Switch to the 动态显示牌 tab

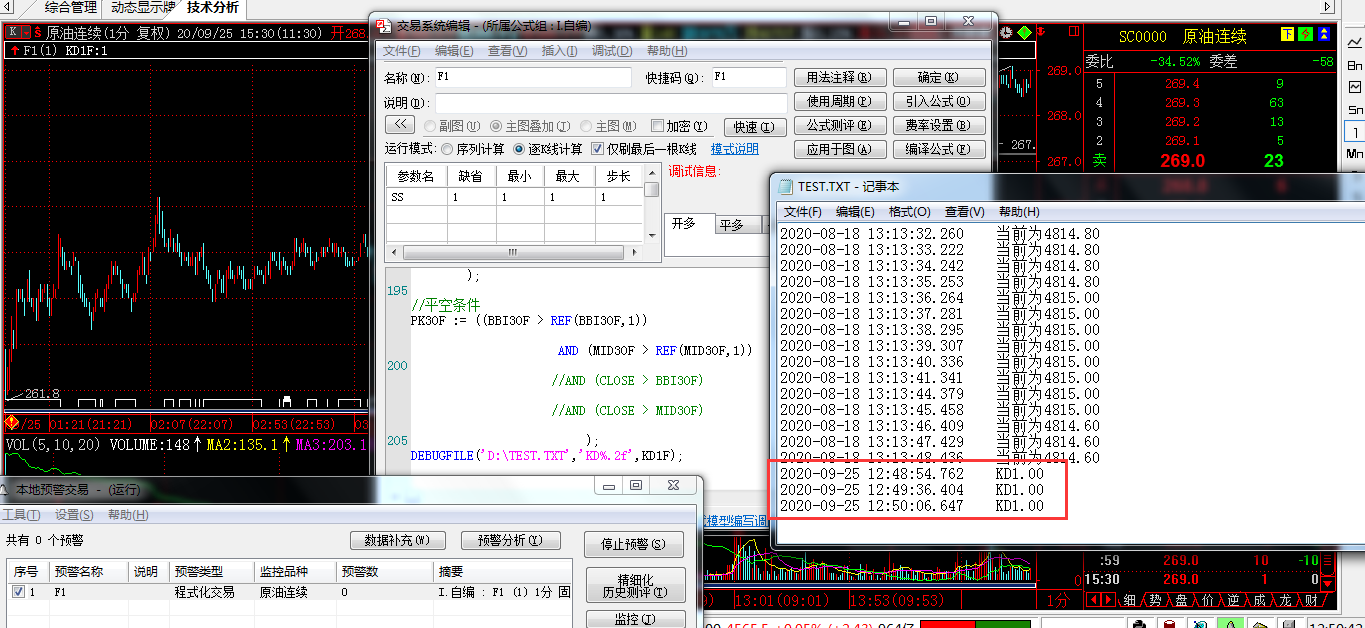[142, 8]
